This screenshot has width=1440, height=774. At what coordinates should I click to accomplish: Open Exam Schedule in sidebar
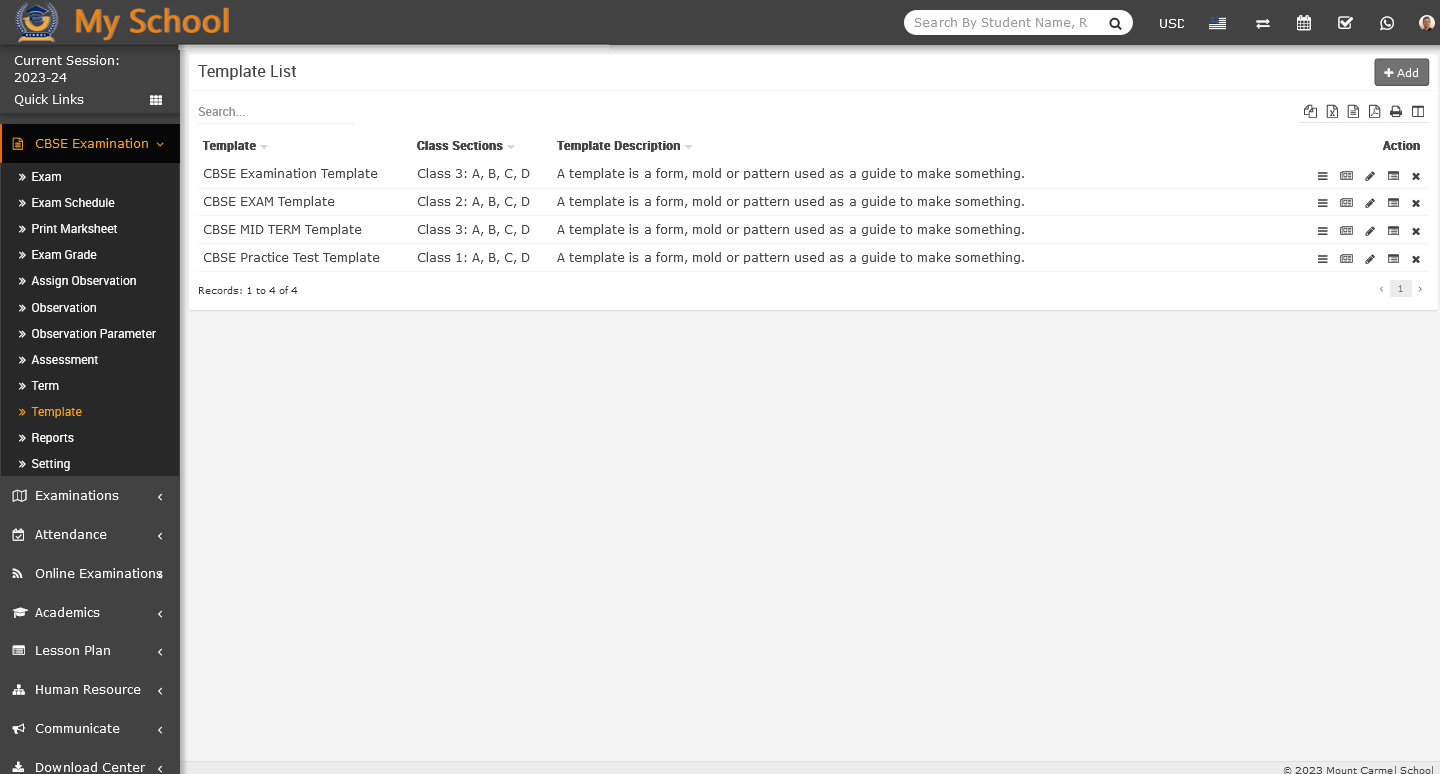pos(73,203)
